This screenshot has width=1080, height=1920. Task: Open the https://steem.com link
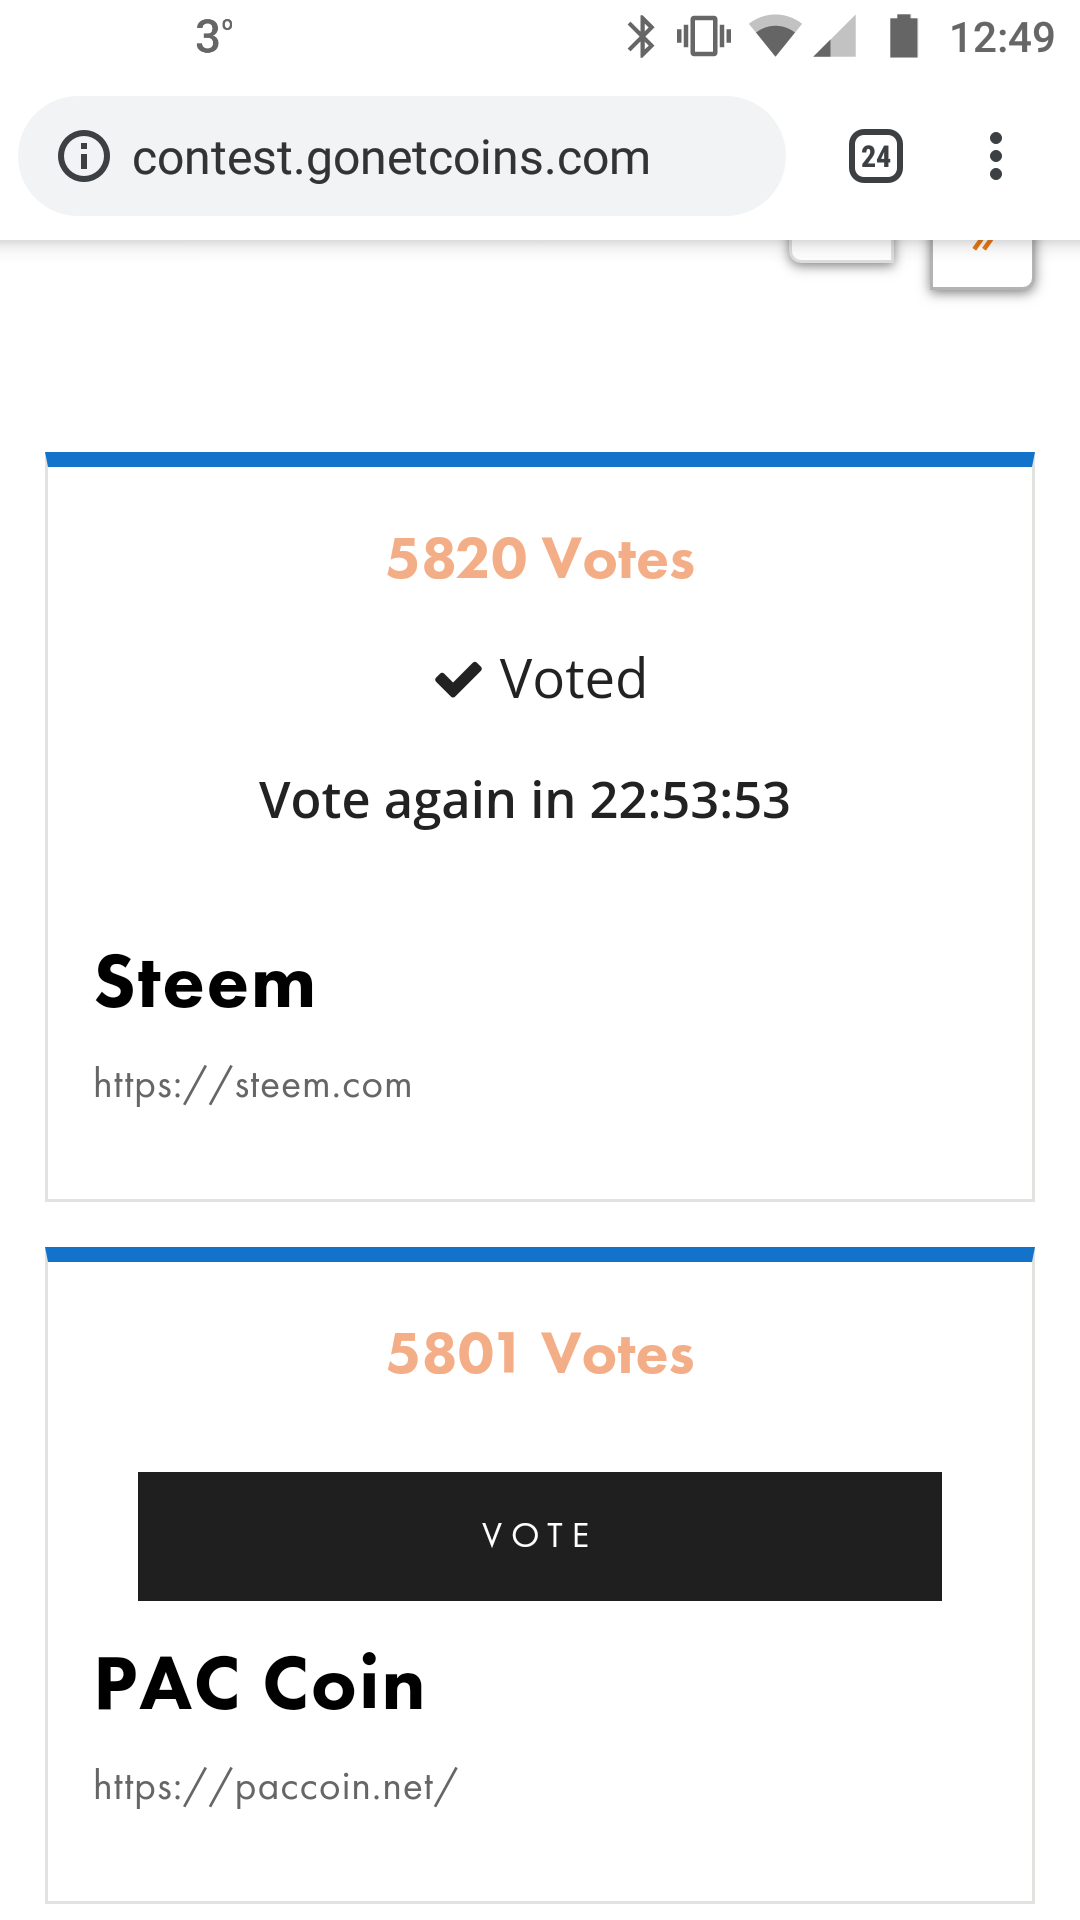click(x=253, y=1085)
